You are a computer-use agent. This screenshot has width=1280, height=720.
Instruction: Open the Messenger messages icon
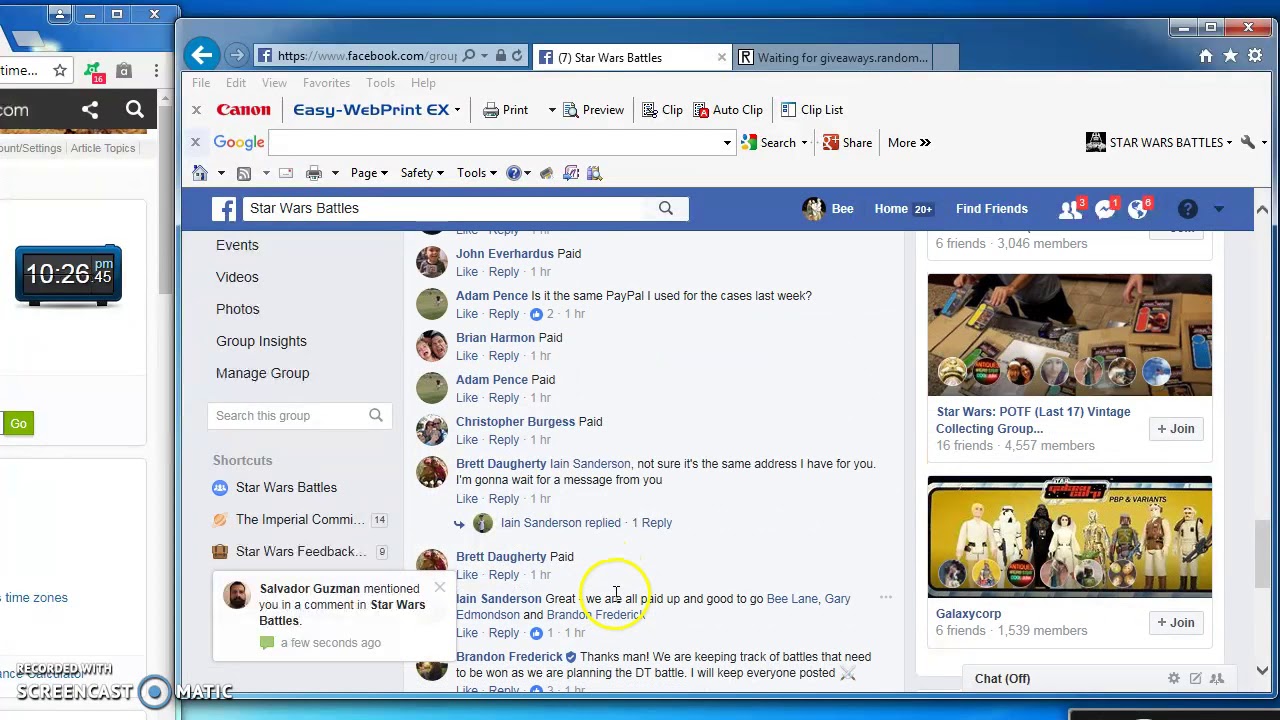pyautogui.click(x=1105, y=209)
